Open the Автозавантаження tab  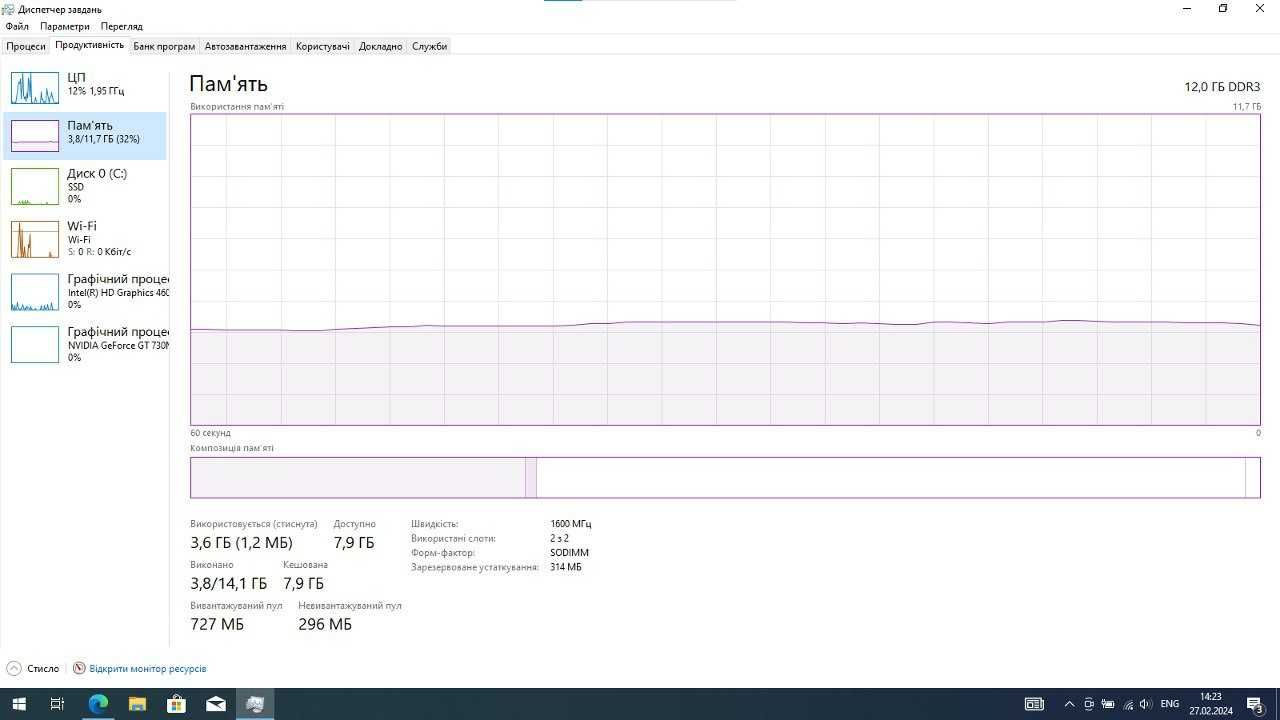click(245, 46)
